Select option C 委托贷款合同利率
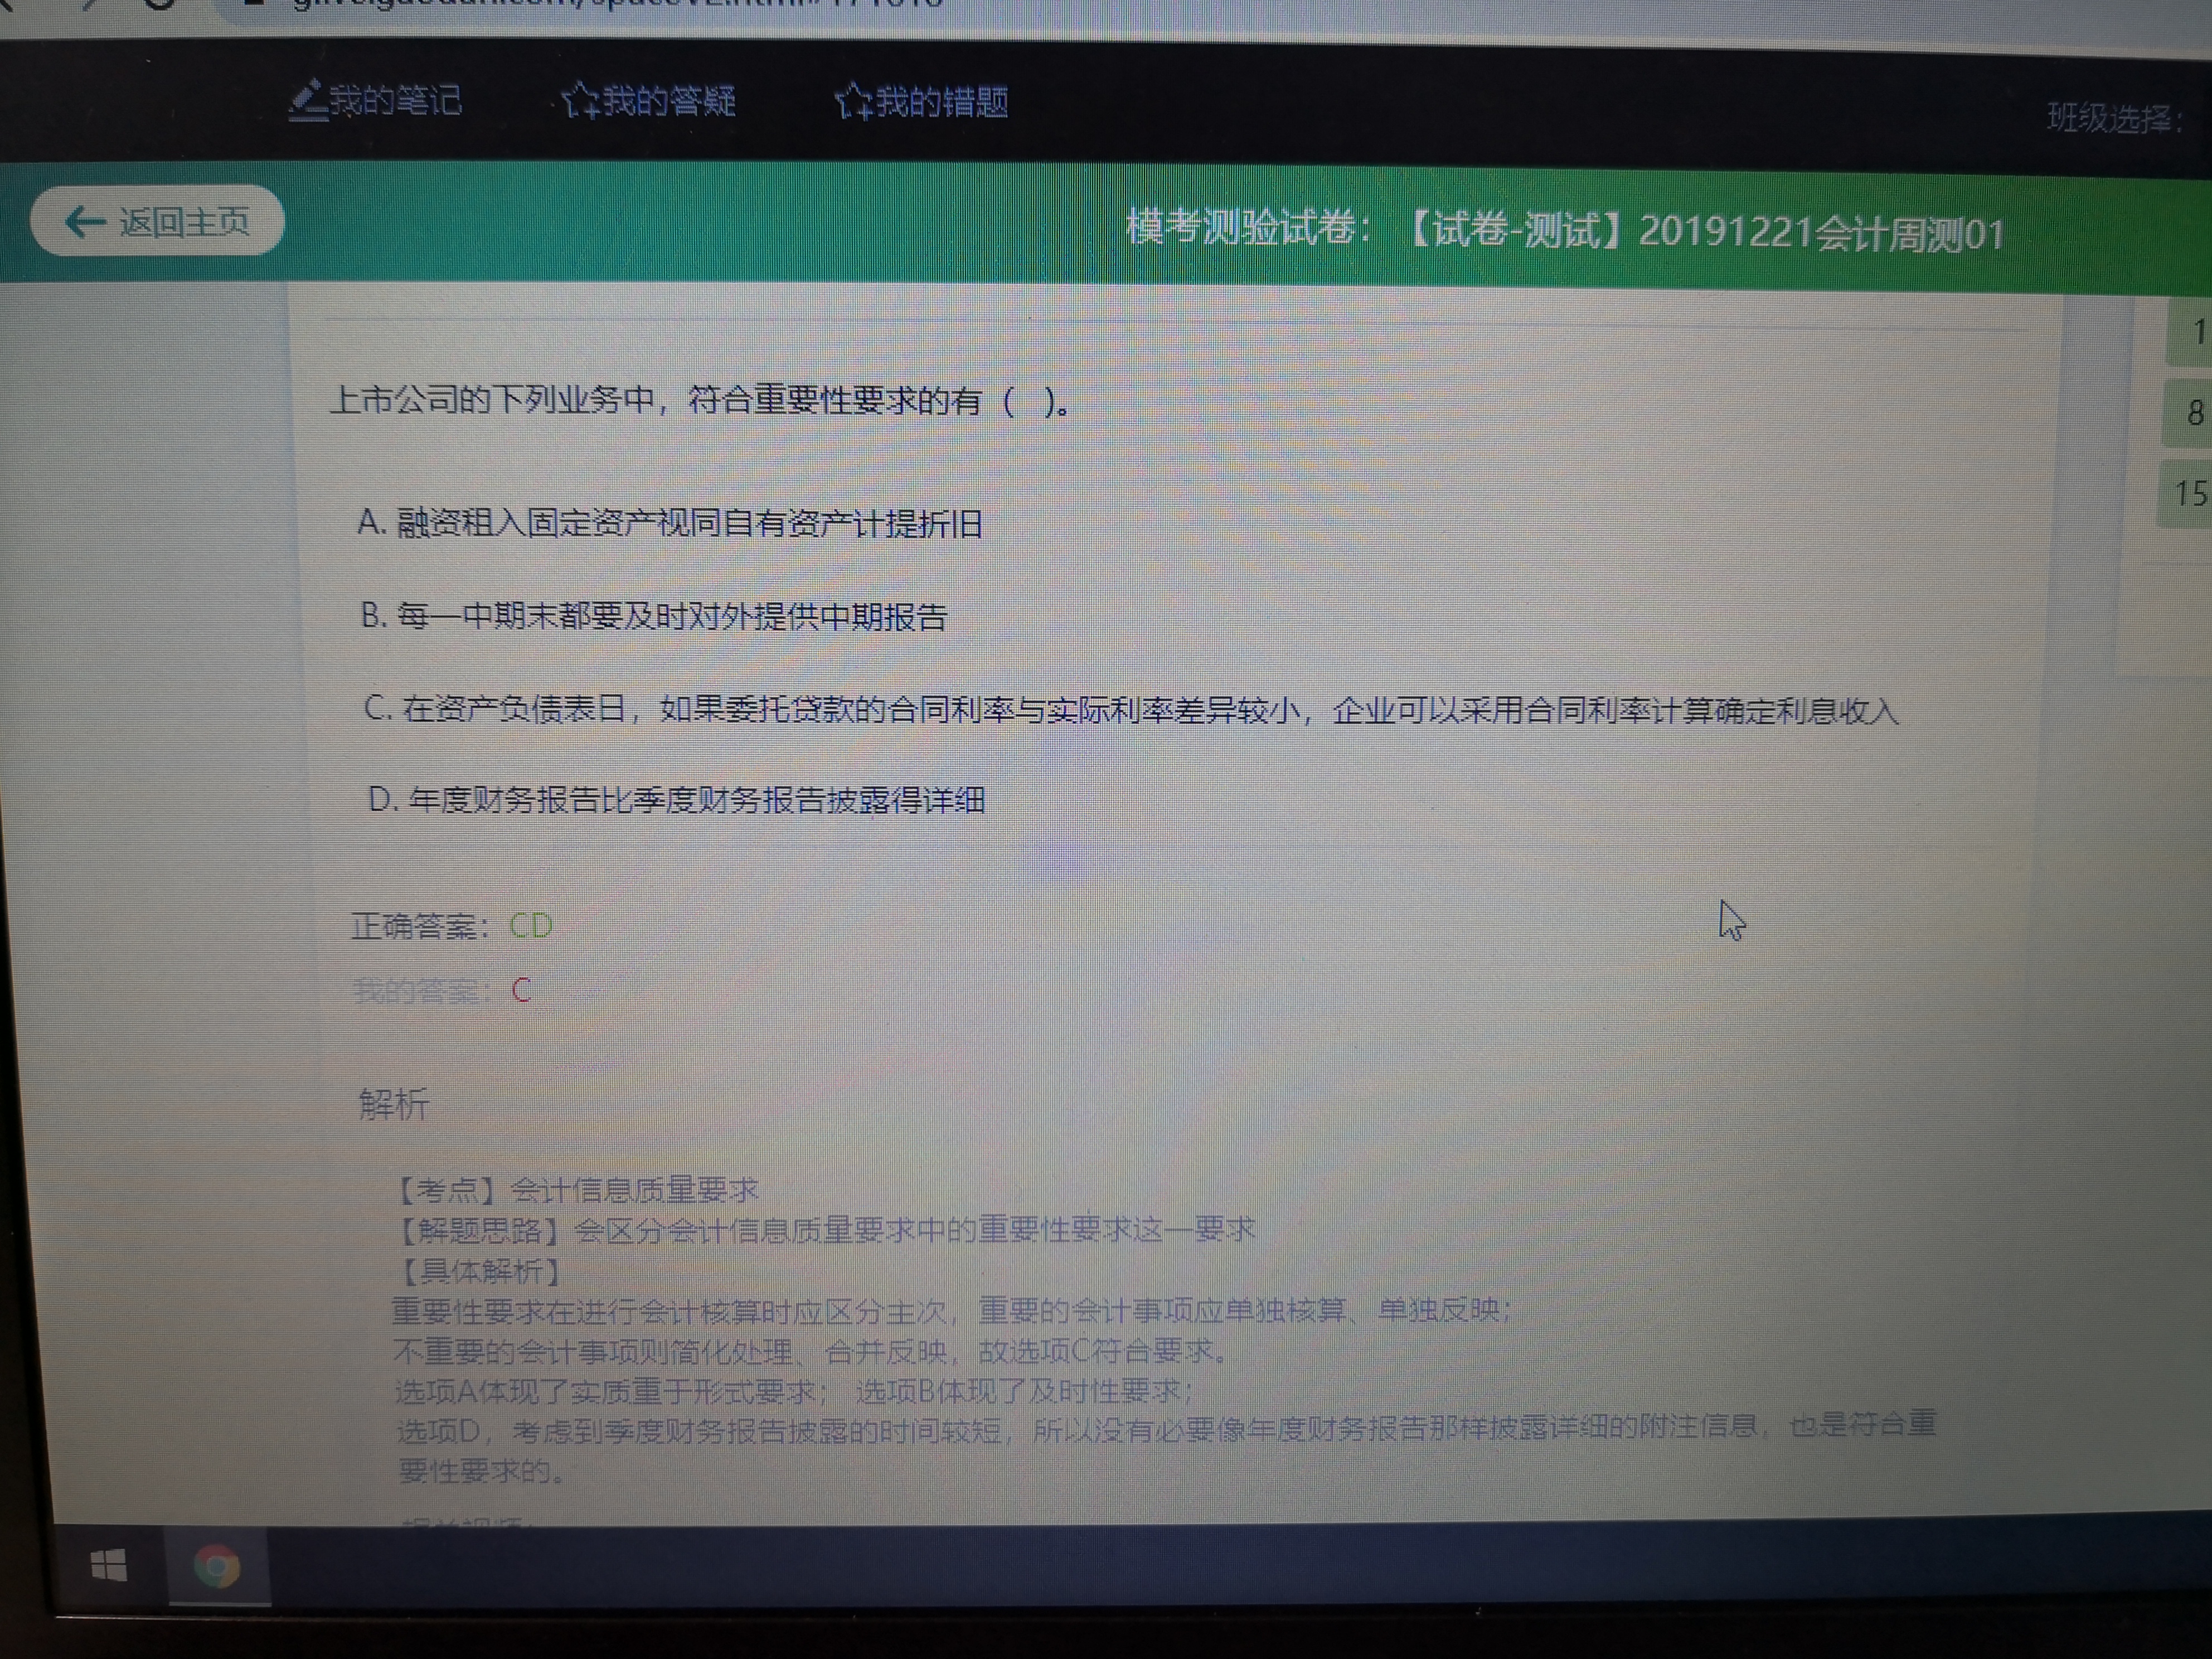The height and width of the screenshot is (1659, 2212). pos(1130,710)
